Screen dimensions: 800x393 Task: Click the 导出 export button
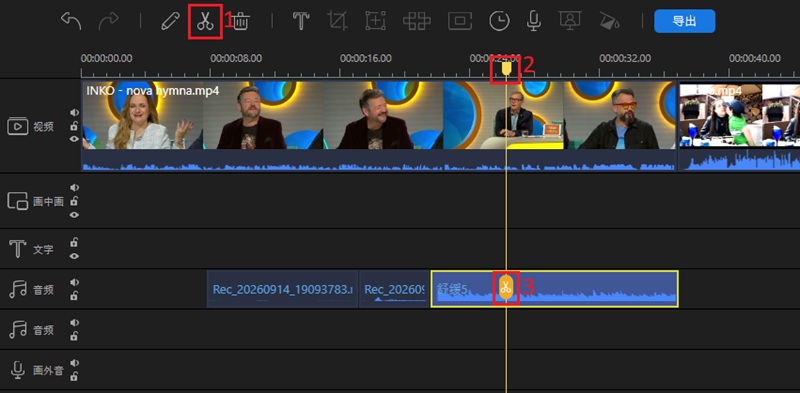tap(685, 21)
